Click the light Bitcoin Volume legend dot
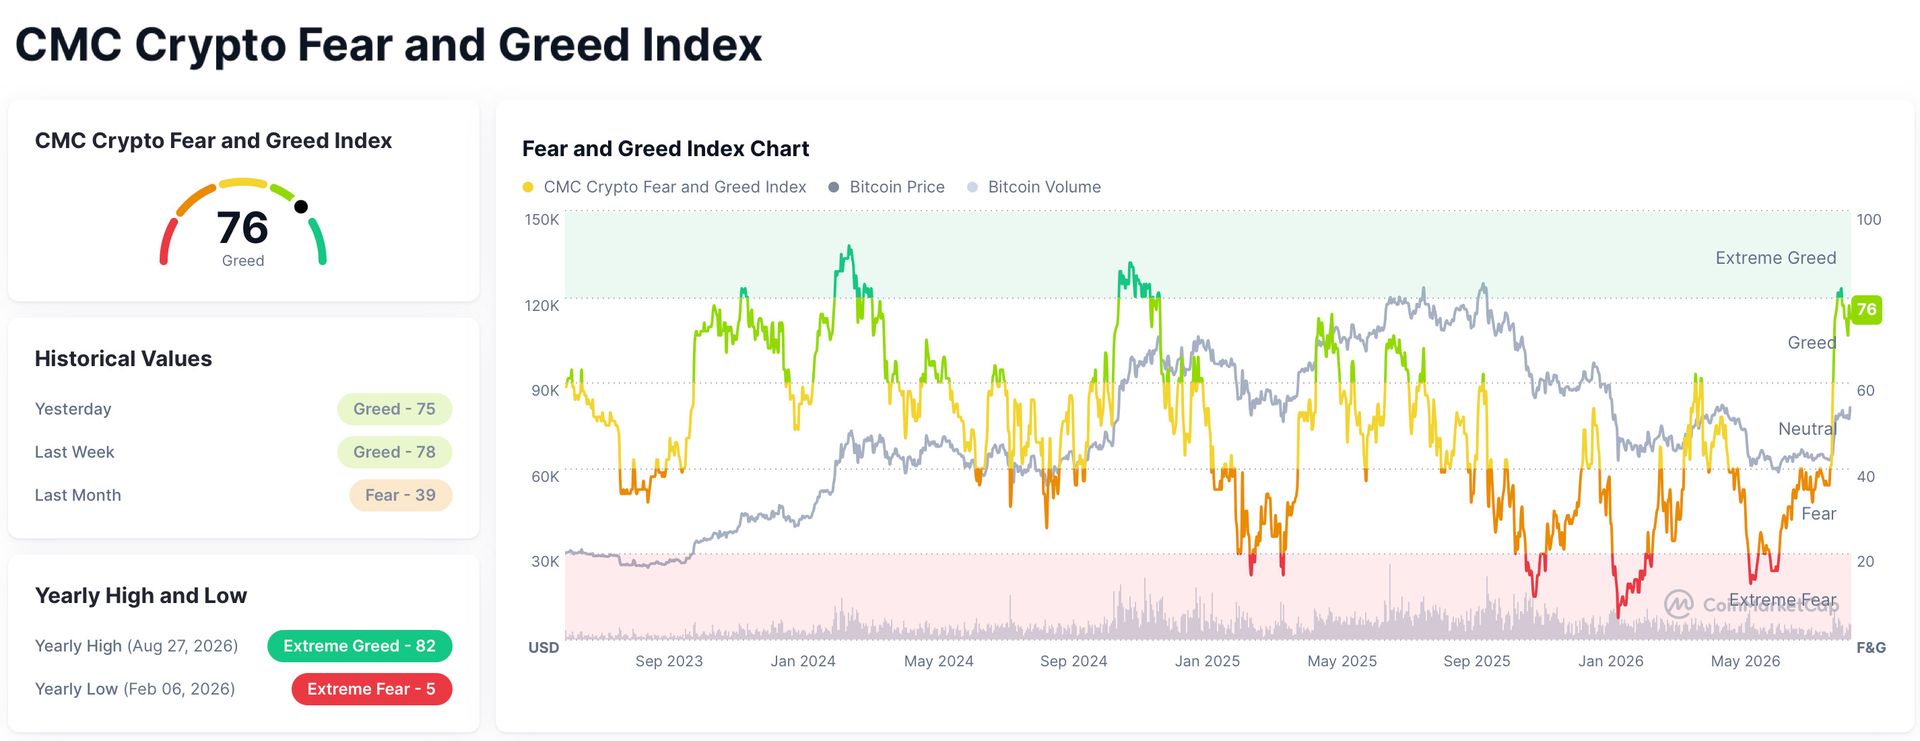The image size is (1920, 741). [972, 187]
